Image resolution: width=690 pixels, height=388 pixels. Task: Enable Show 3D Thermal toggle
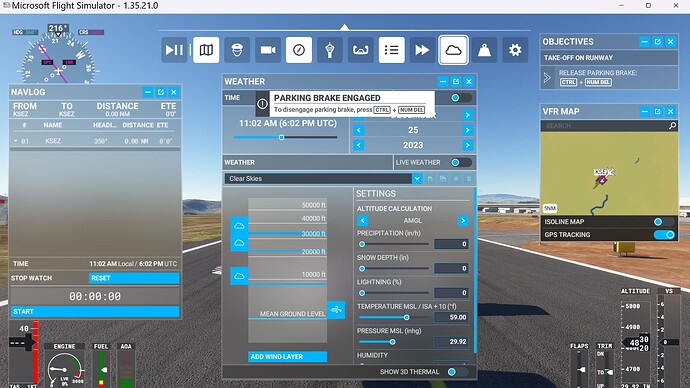[457, 372]
